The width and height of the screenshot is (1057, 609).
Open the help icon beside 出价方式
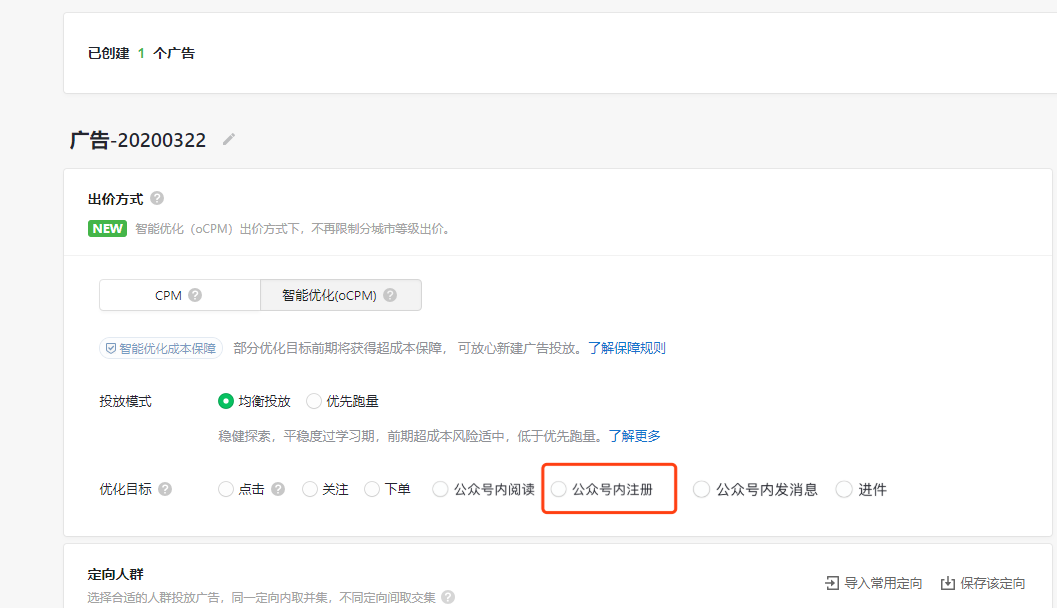[157, 199]
